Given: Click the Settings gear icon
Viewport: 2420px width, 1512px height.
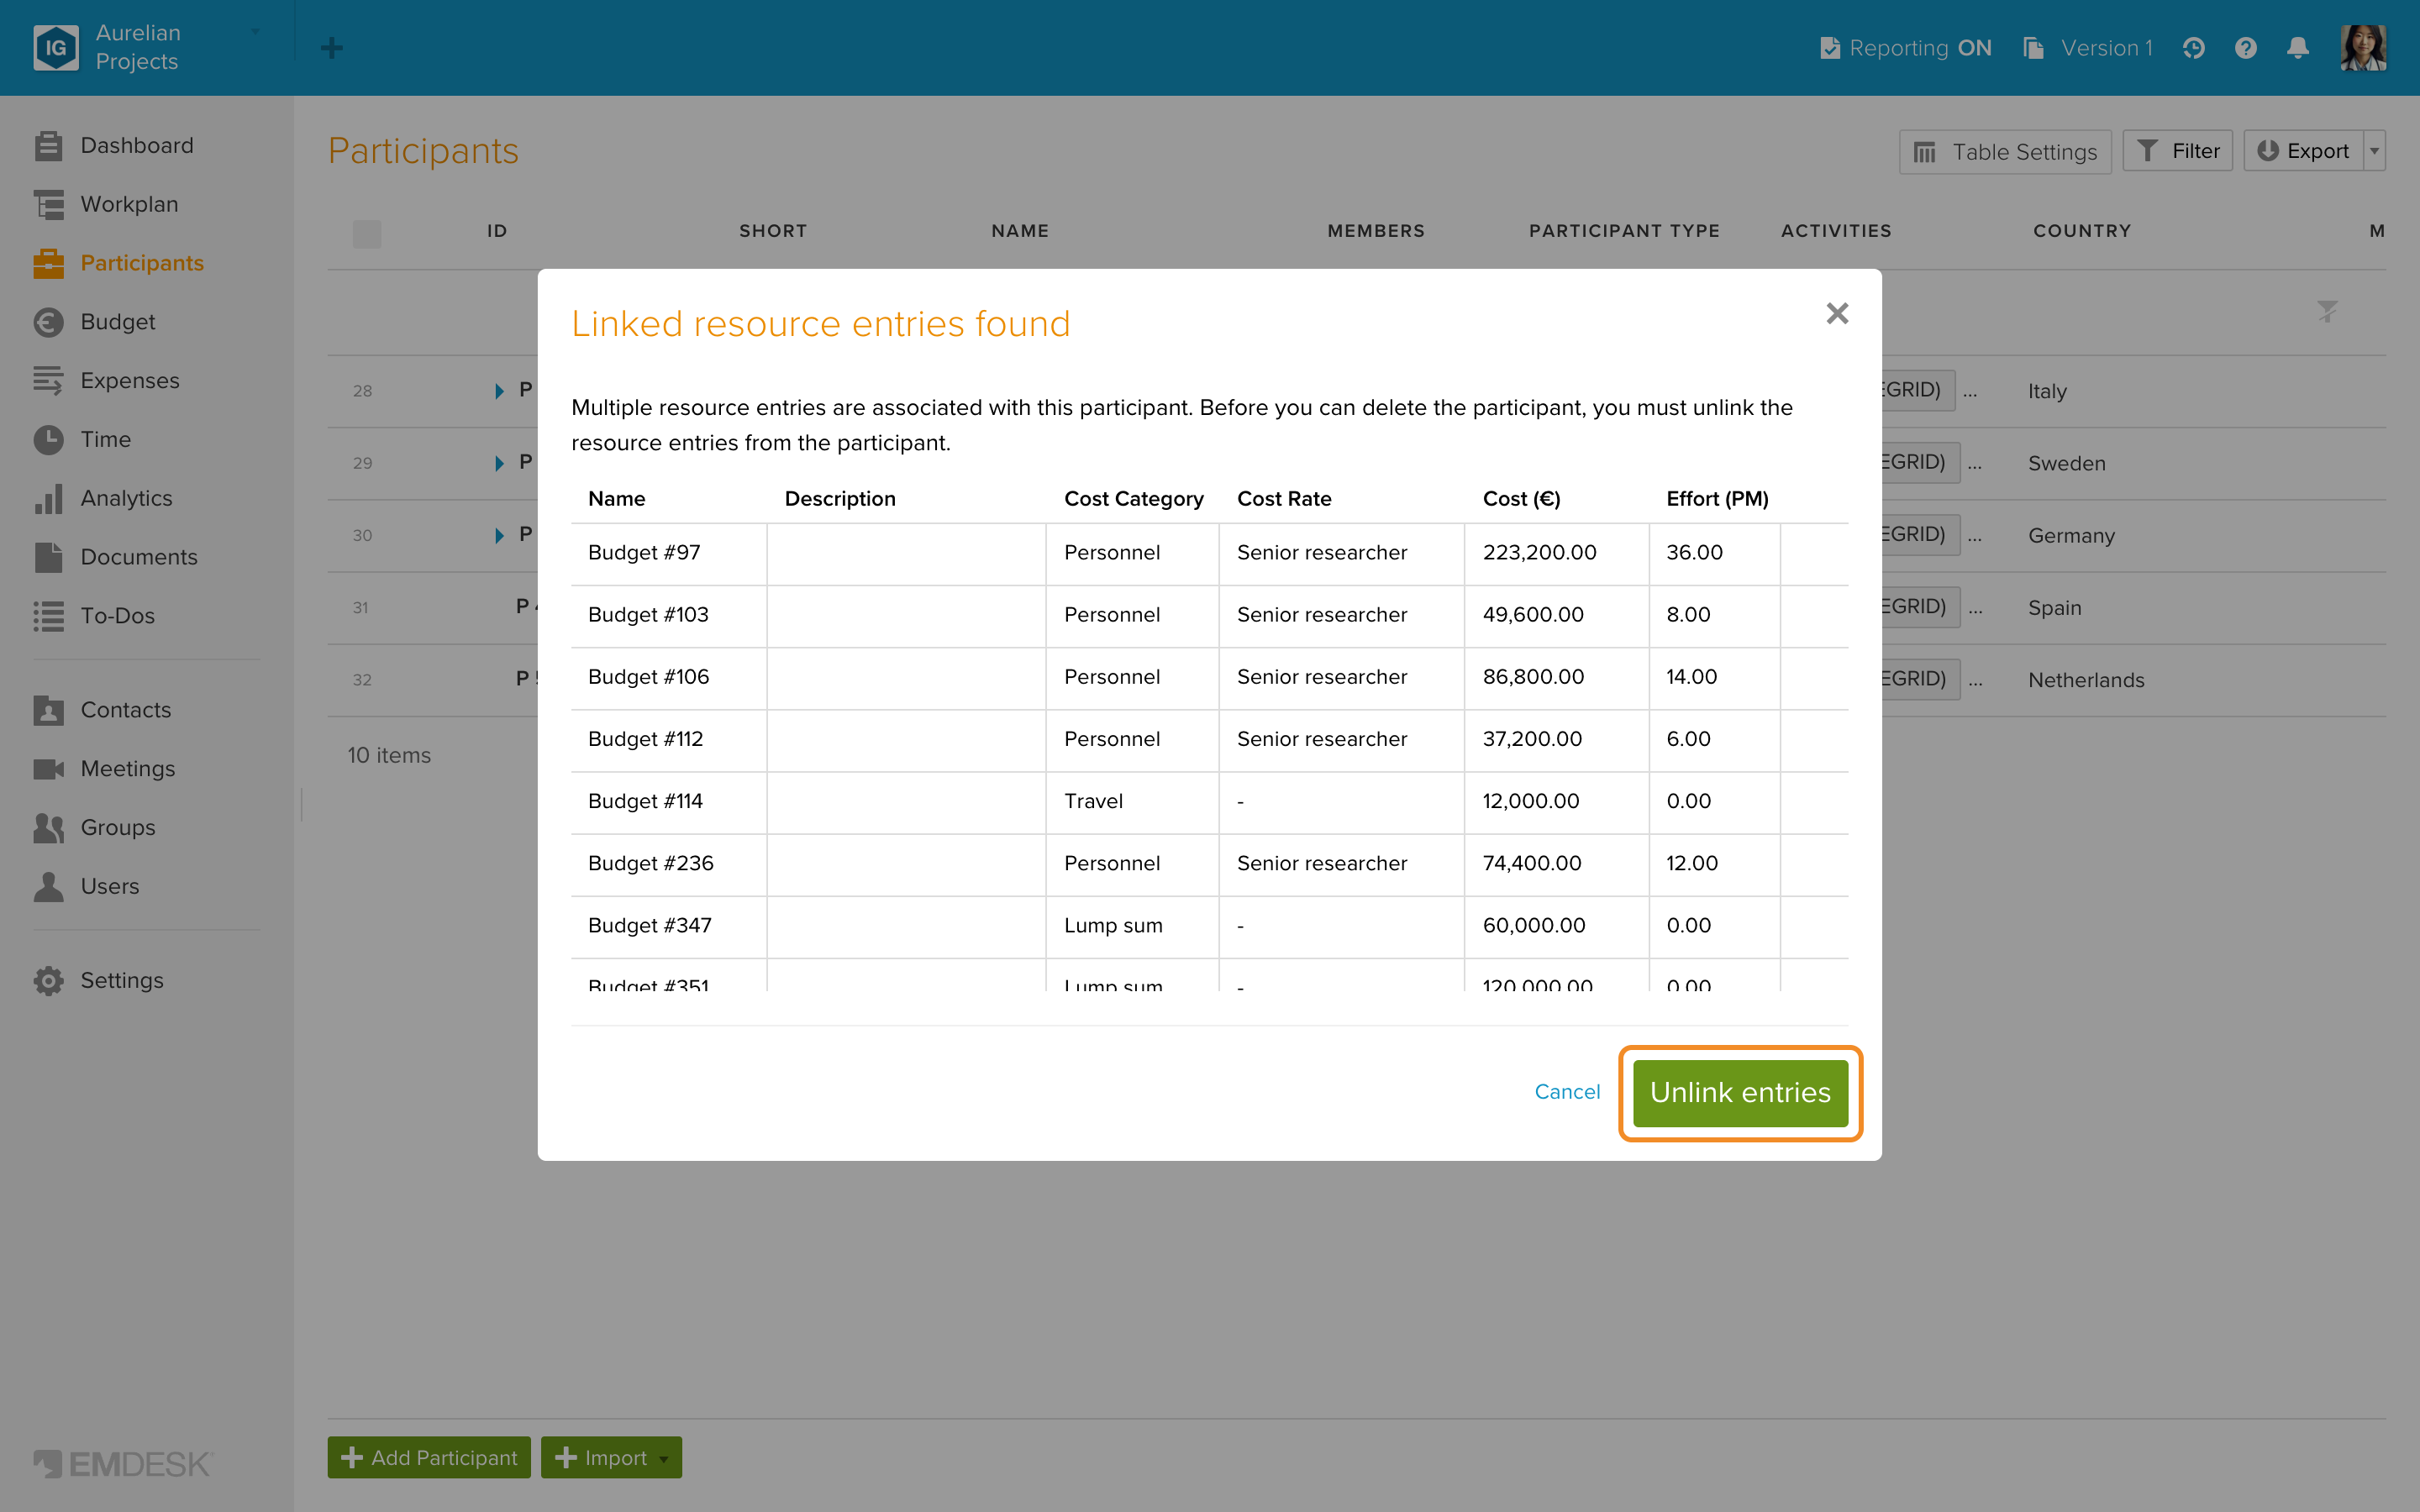Looking at the screenshot, I should pos(48,981).
